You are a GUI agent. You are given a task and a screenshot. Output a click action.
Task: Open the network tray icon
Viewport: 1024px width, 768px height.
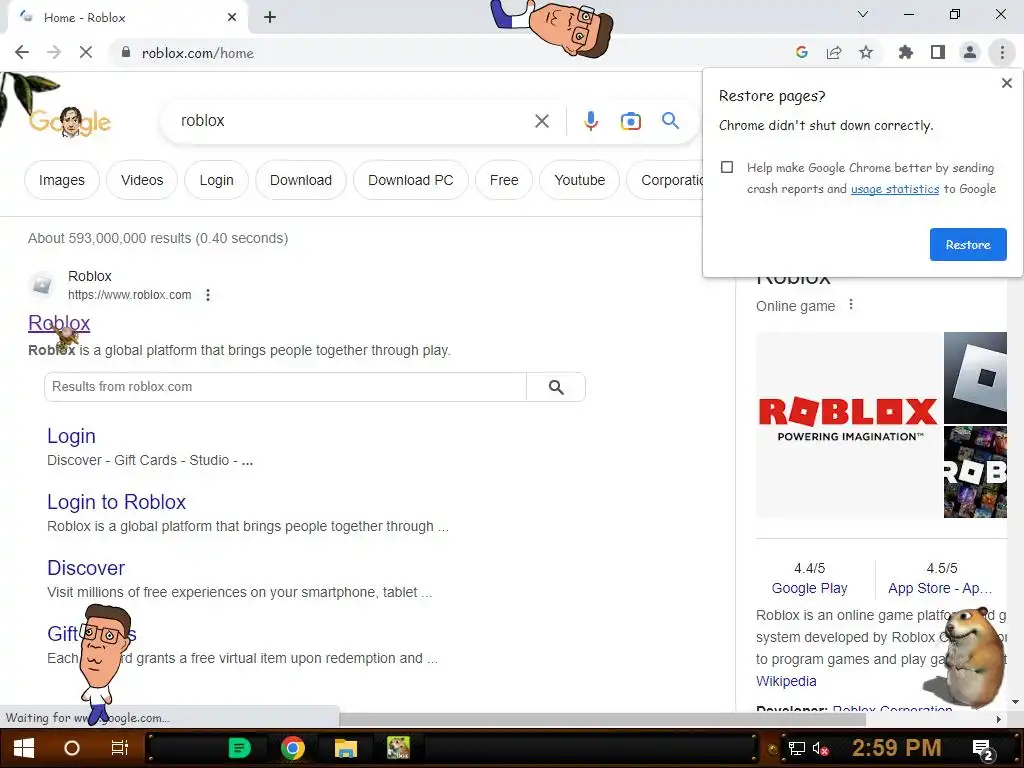point(796,748)
